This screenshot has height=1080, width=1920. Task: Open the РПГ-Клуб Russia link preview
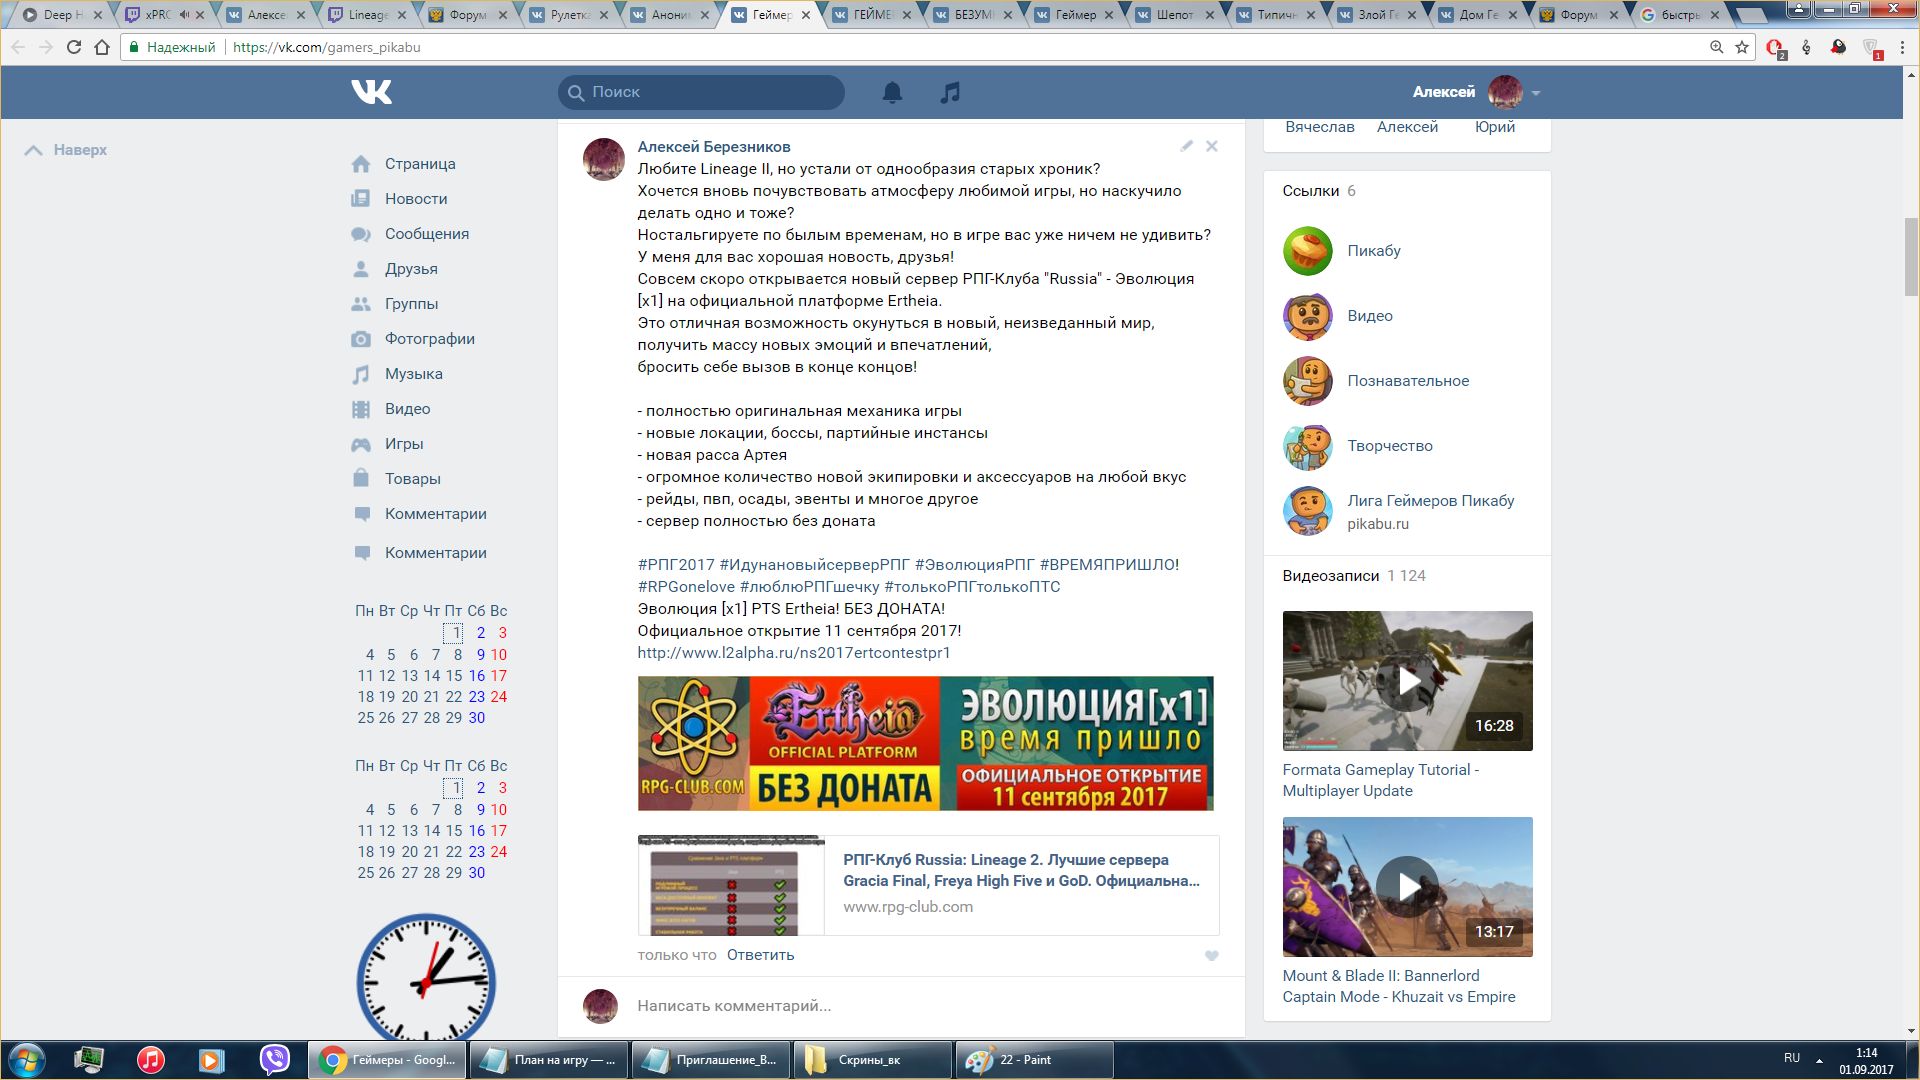[x=928, y=885]
